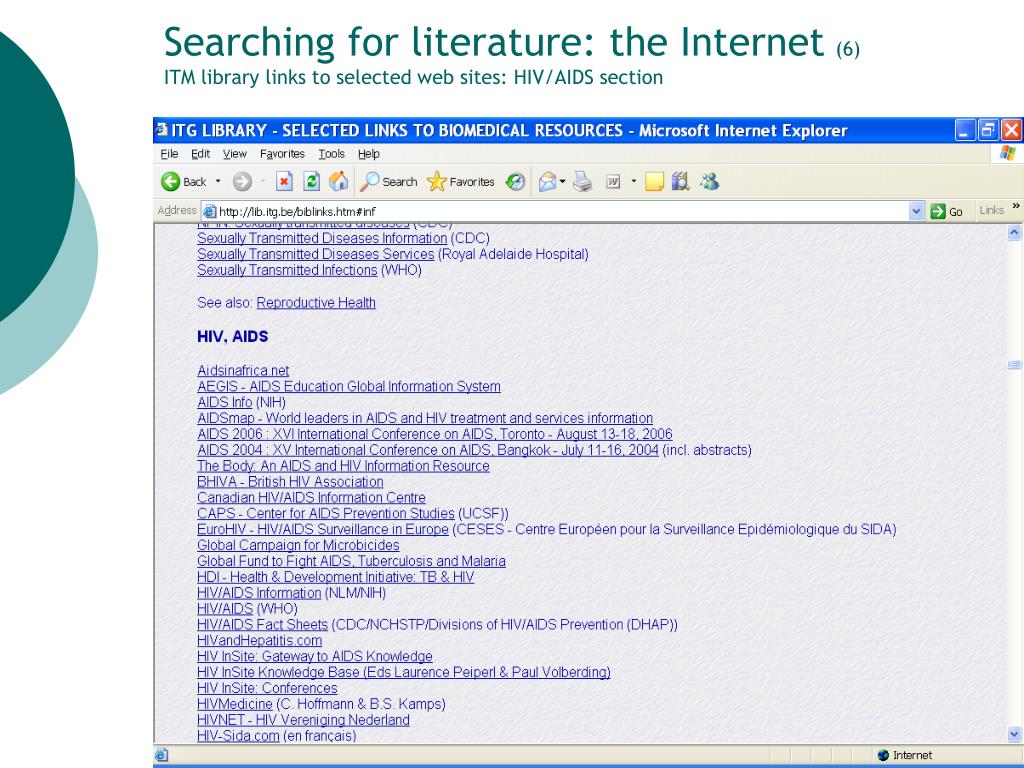Open HIV InSite: Gateway to AIDS Knowledge

click(x=315, y=656)
